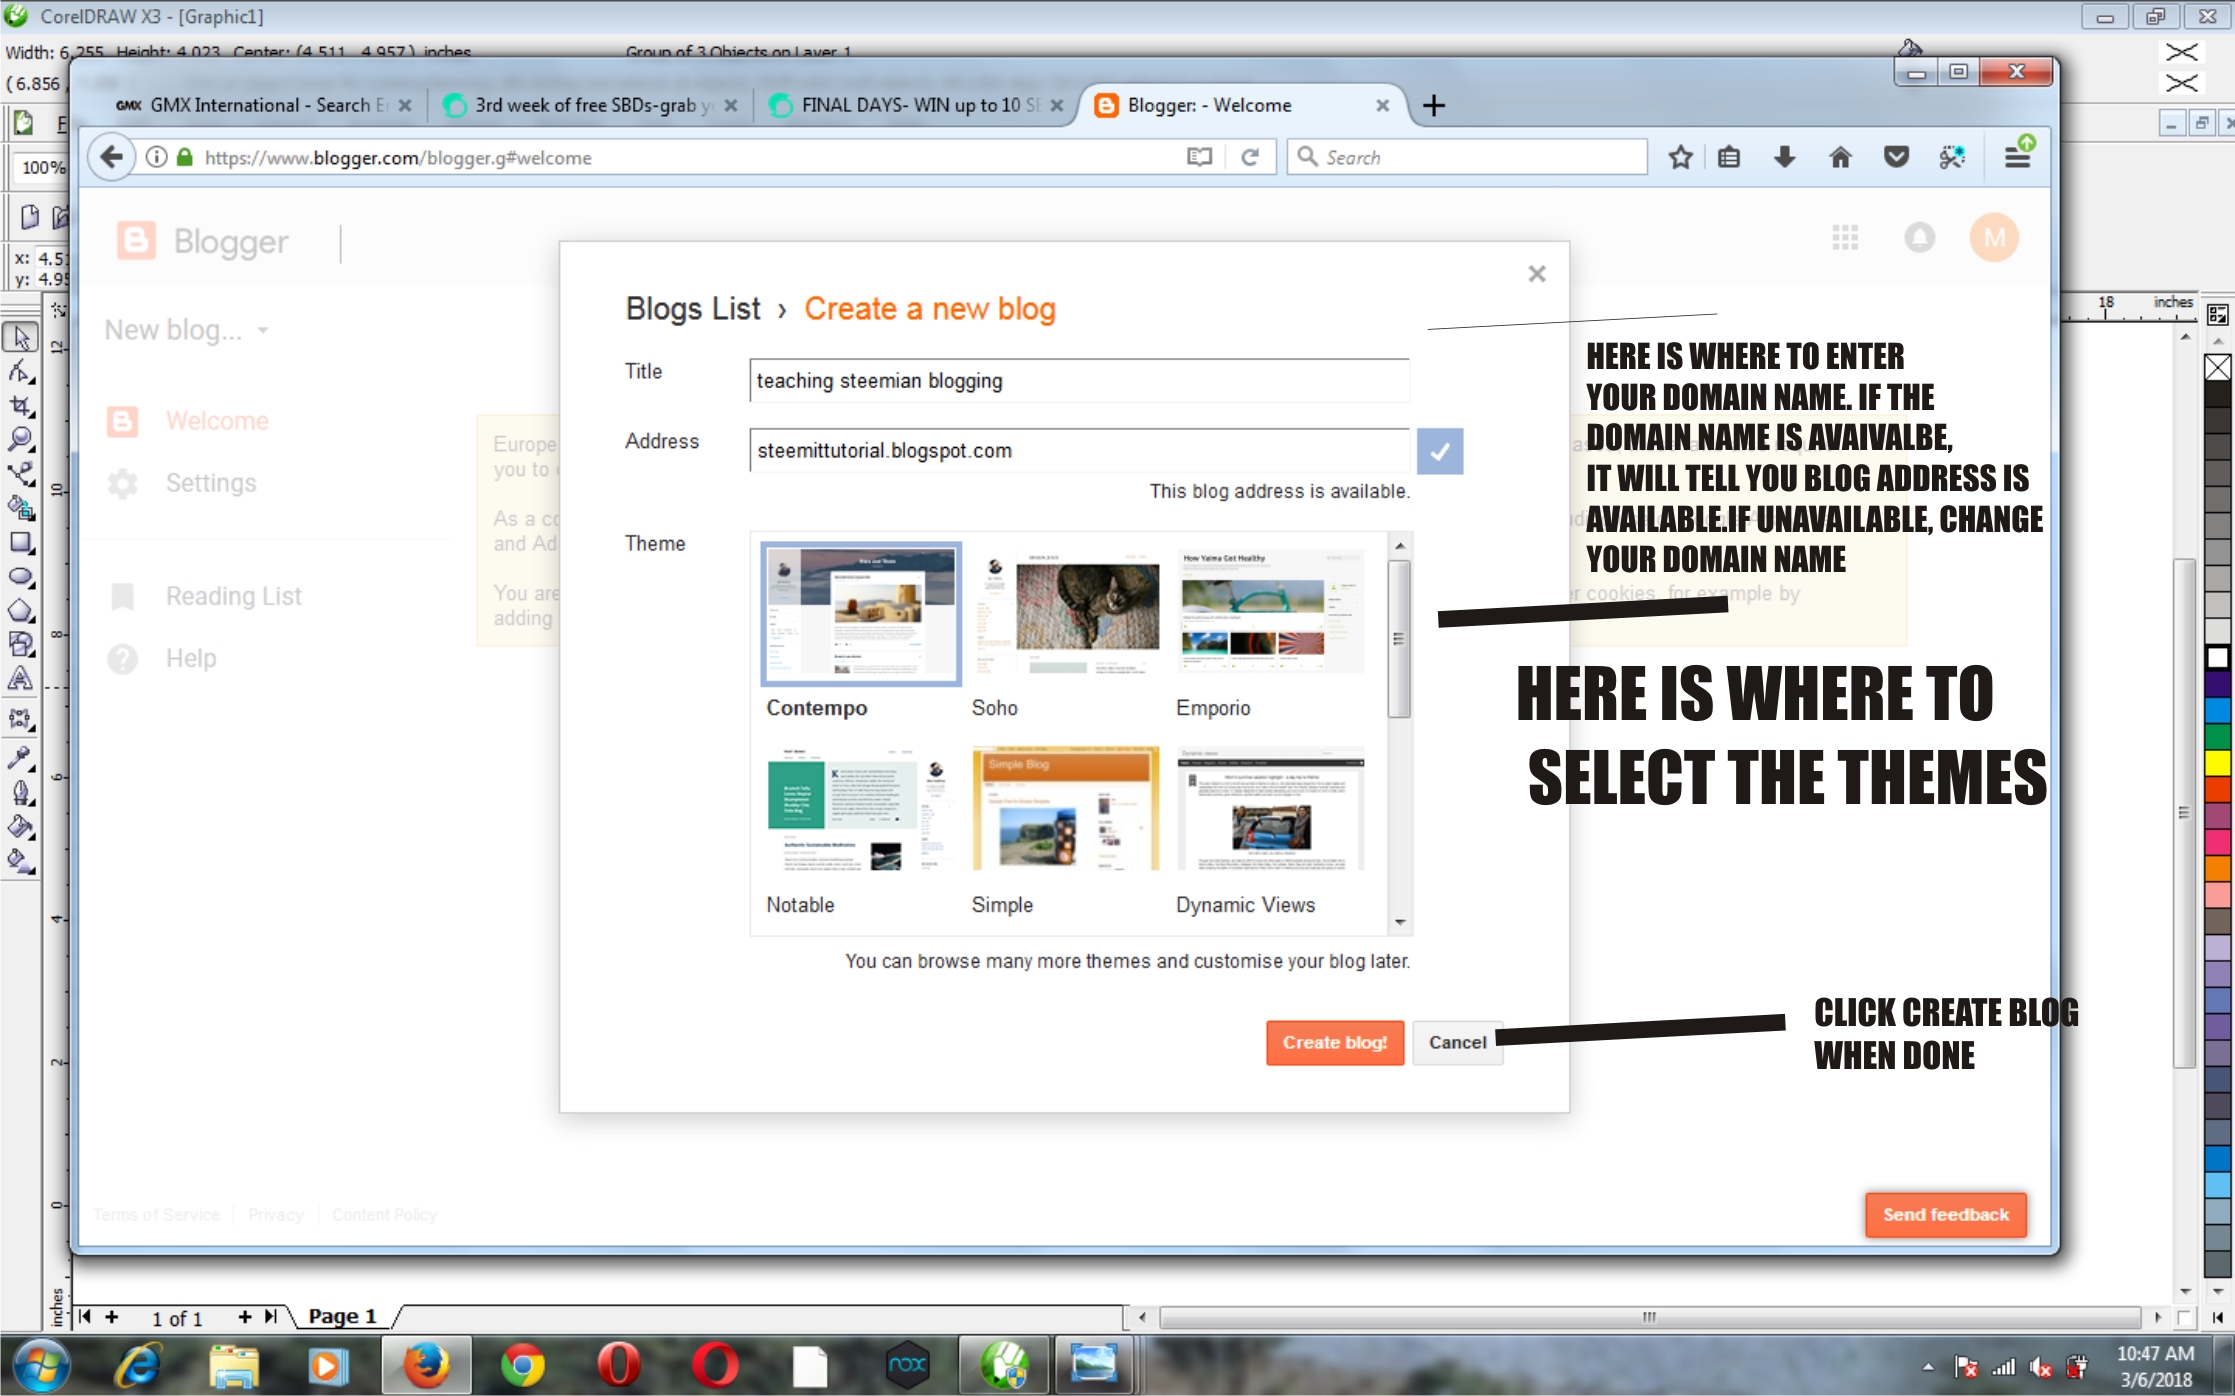Select the Blogger: - Welcome tab
This screenshot has width=2235, height=1396.
click(x=1242, y=105)
